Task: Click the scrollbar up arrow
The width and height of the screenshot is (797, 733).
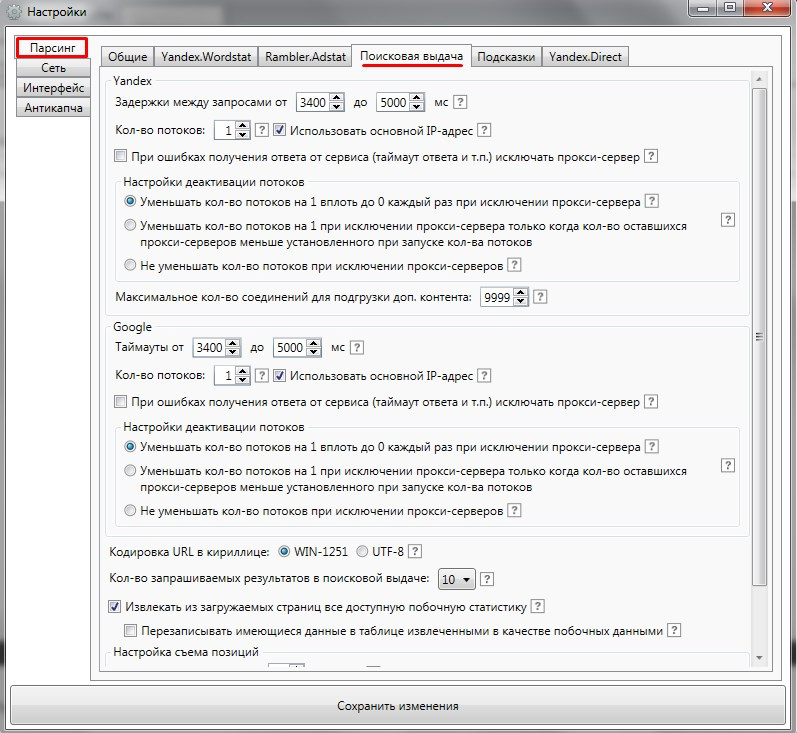Action: [759, 79]
